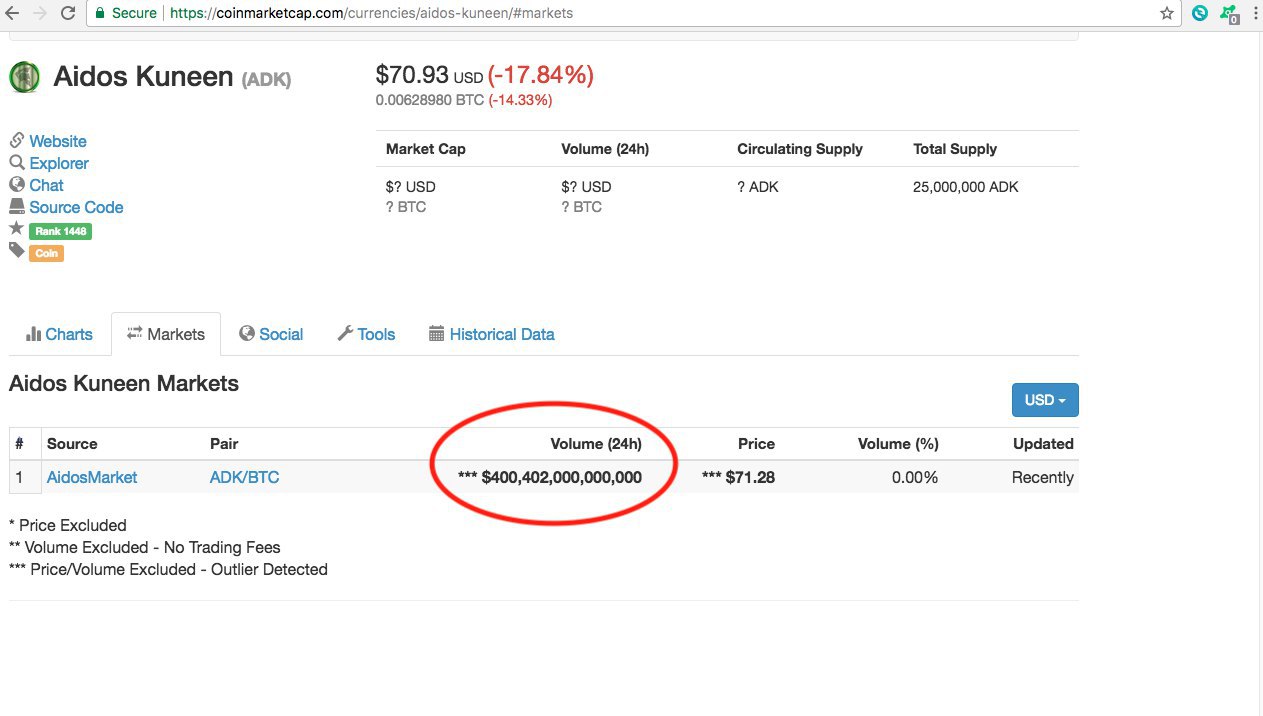Open the Website link

(58, 141)
